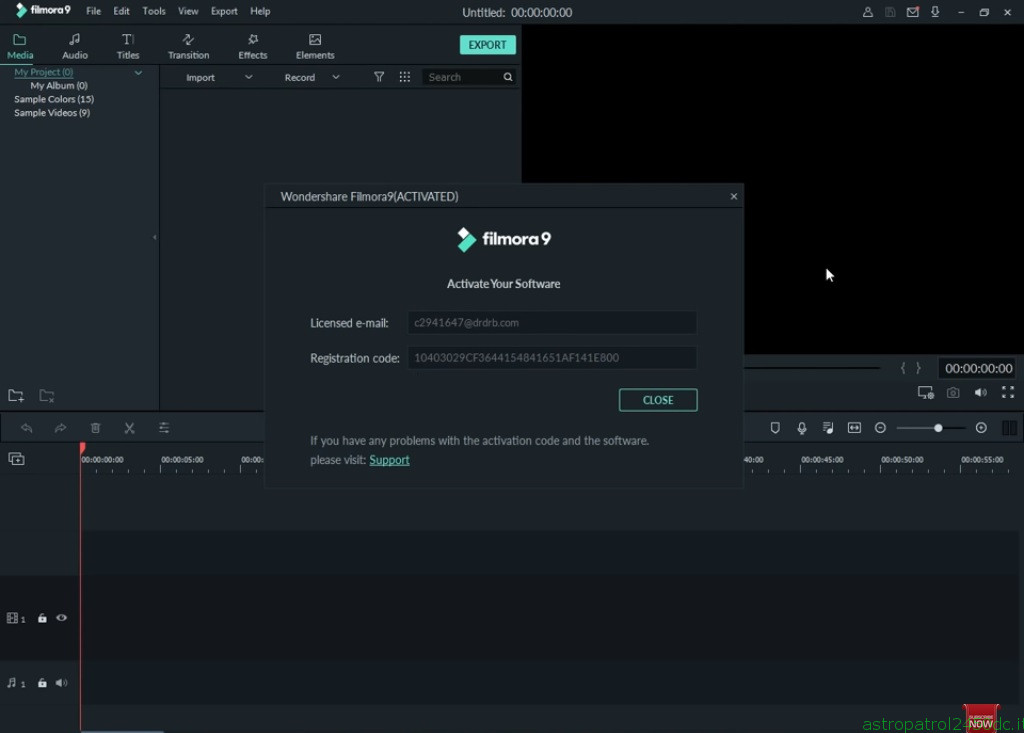Open the audio mixer icon

tap(828, 428)
